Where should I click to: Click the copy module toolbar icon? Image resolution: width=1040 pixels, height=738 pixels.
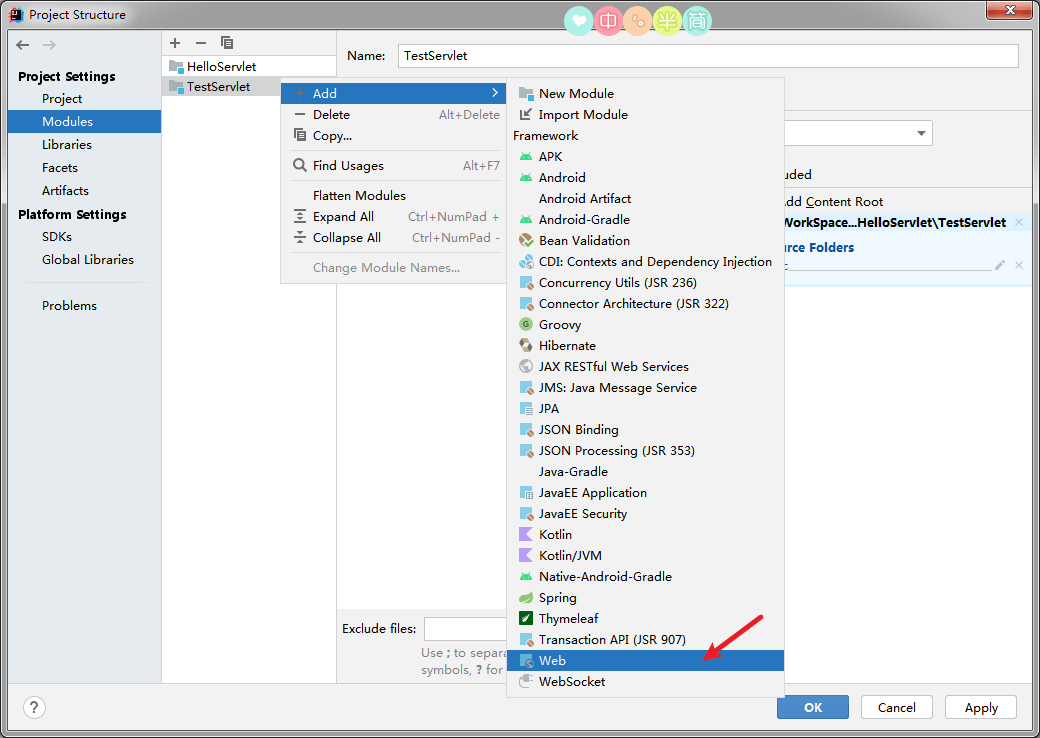click(227, 43)
